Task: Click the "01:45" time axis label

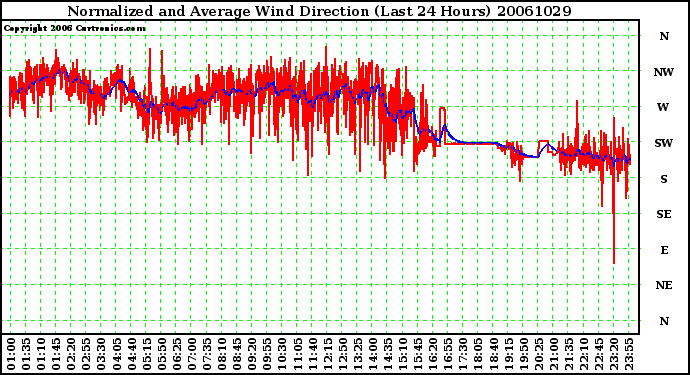Action: coord(56,354)
